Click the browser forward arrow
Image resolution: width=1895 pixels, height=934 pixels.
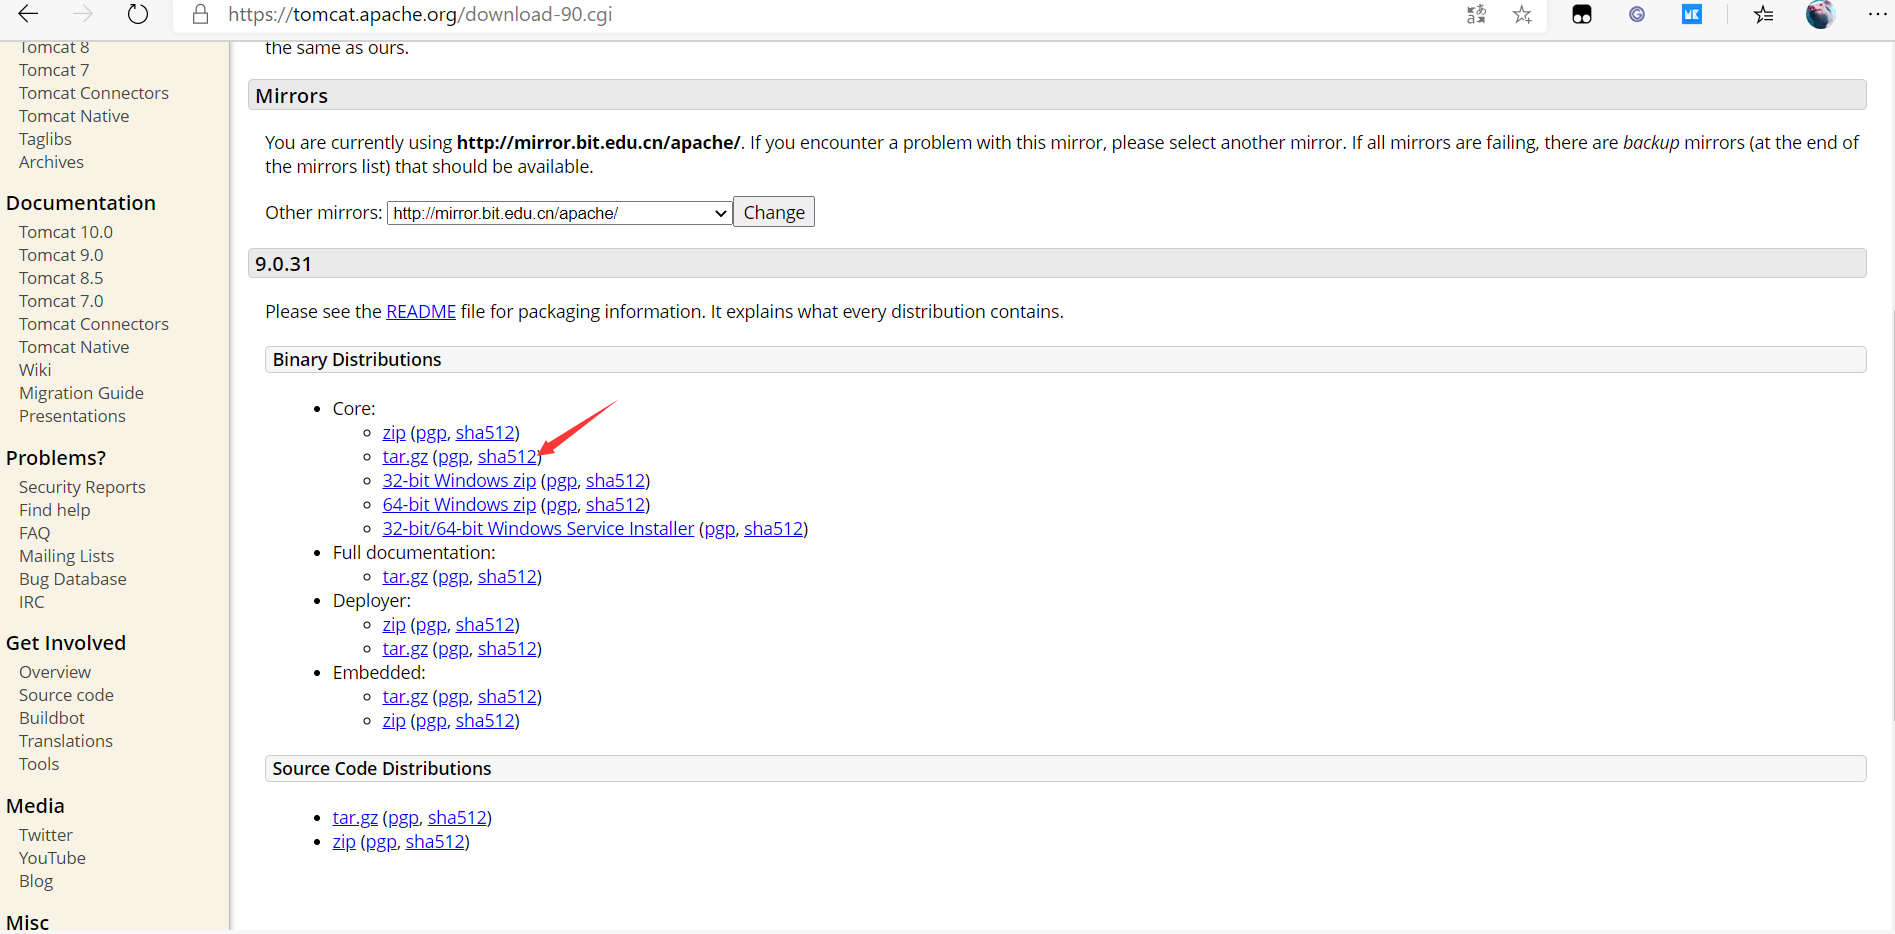[83, 14]
